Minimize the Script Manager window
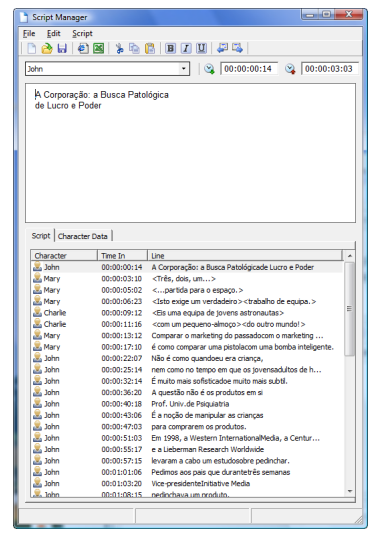The image size is (377, 537). tap(310, 14)
